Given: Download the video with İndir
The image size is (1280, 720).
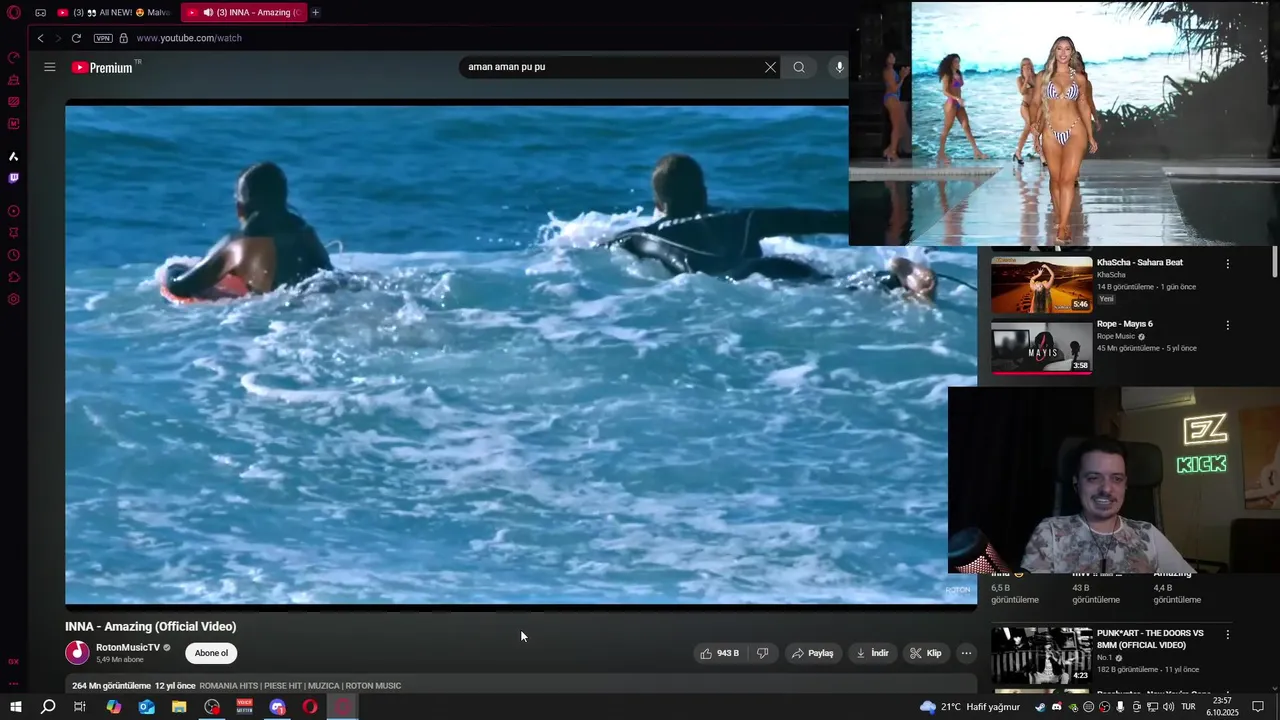Looking at the screenshot, I should tap(872, 653).
